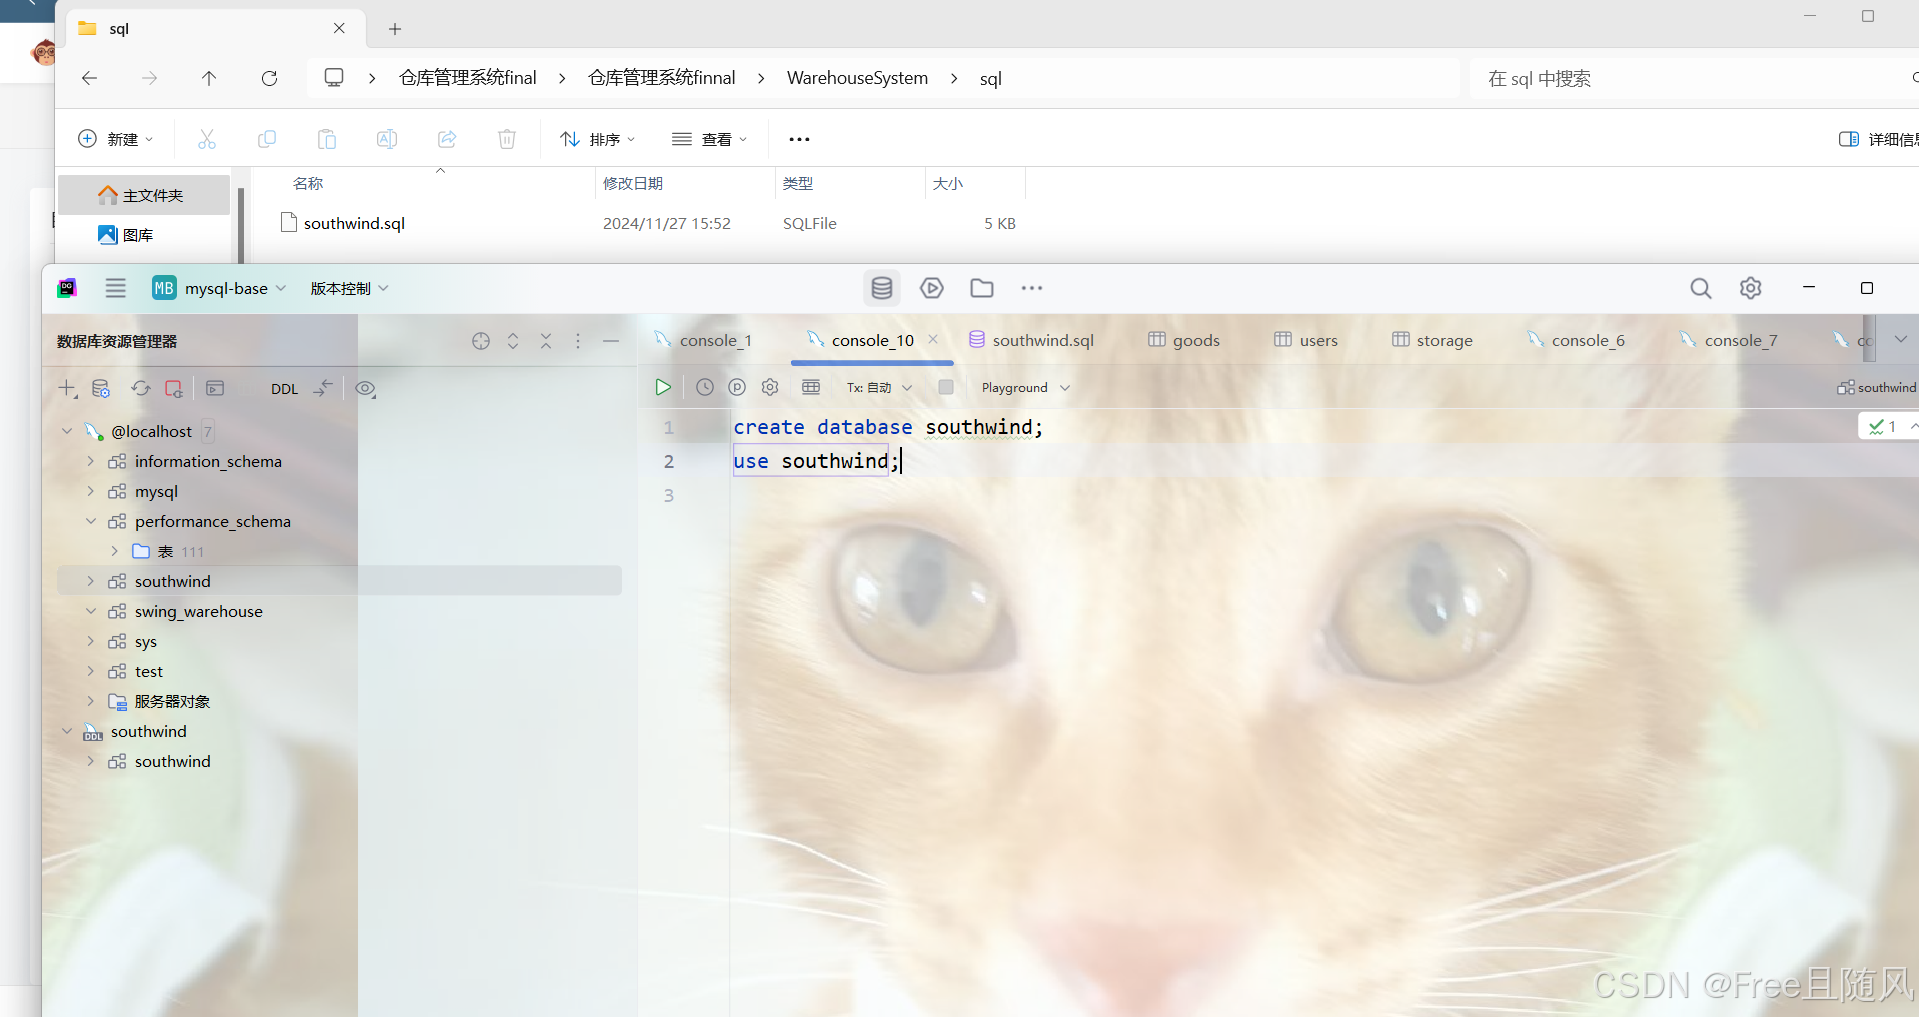Open more tool windows ellipsis in the DataGrip title bar

[1032, 288]
